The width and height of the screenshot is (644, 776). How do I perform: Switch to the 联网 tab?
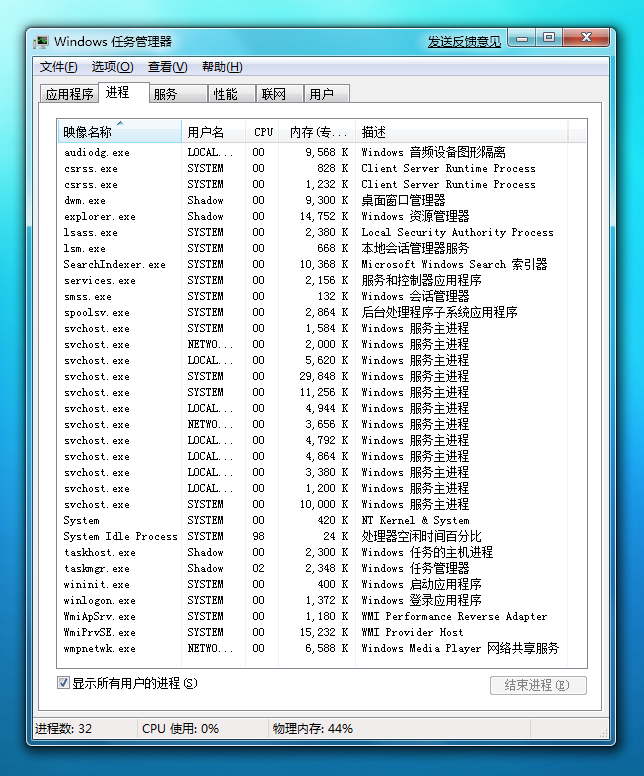point(279,94)
